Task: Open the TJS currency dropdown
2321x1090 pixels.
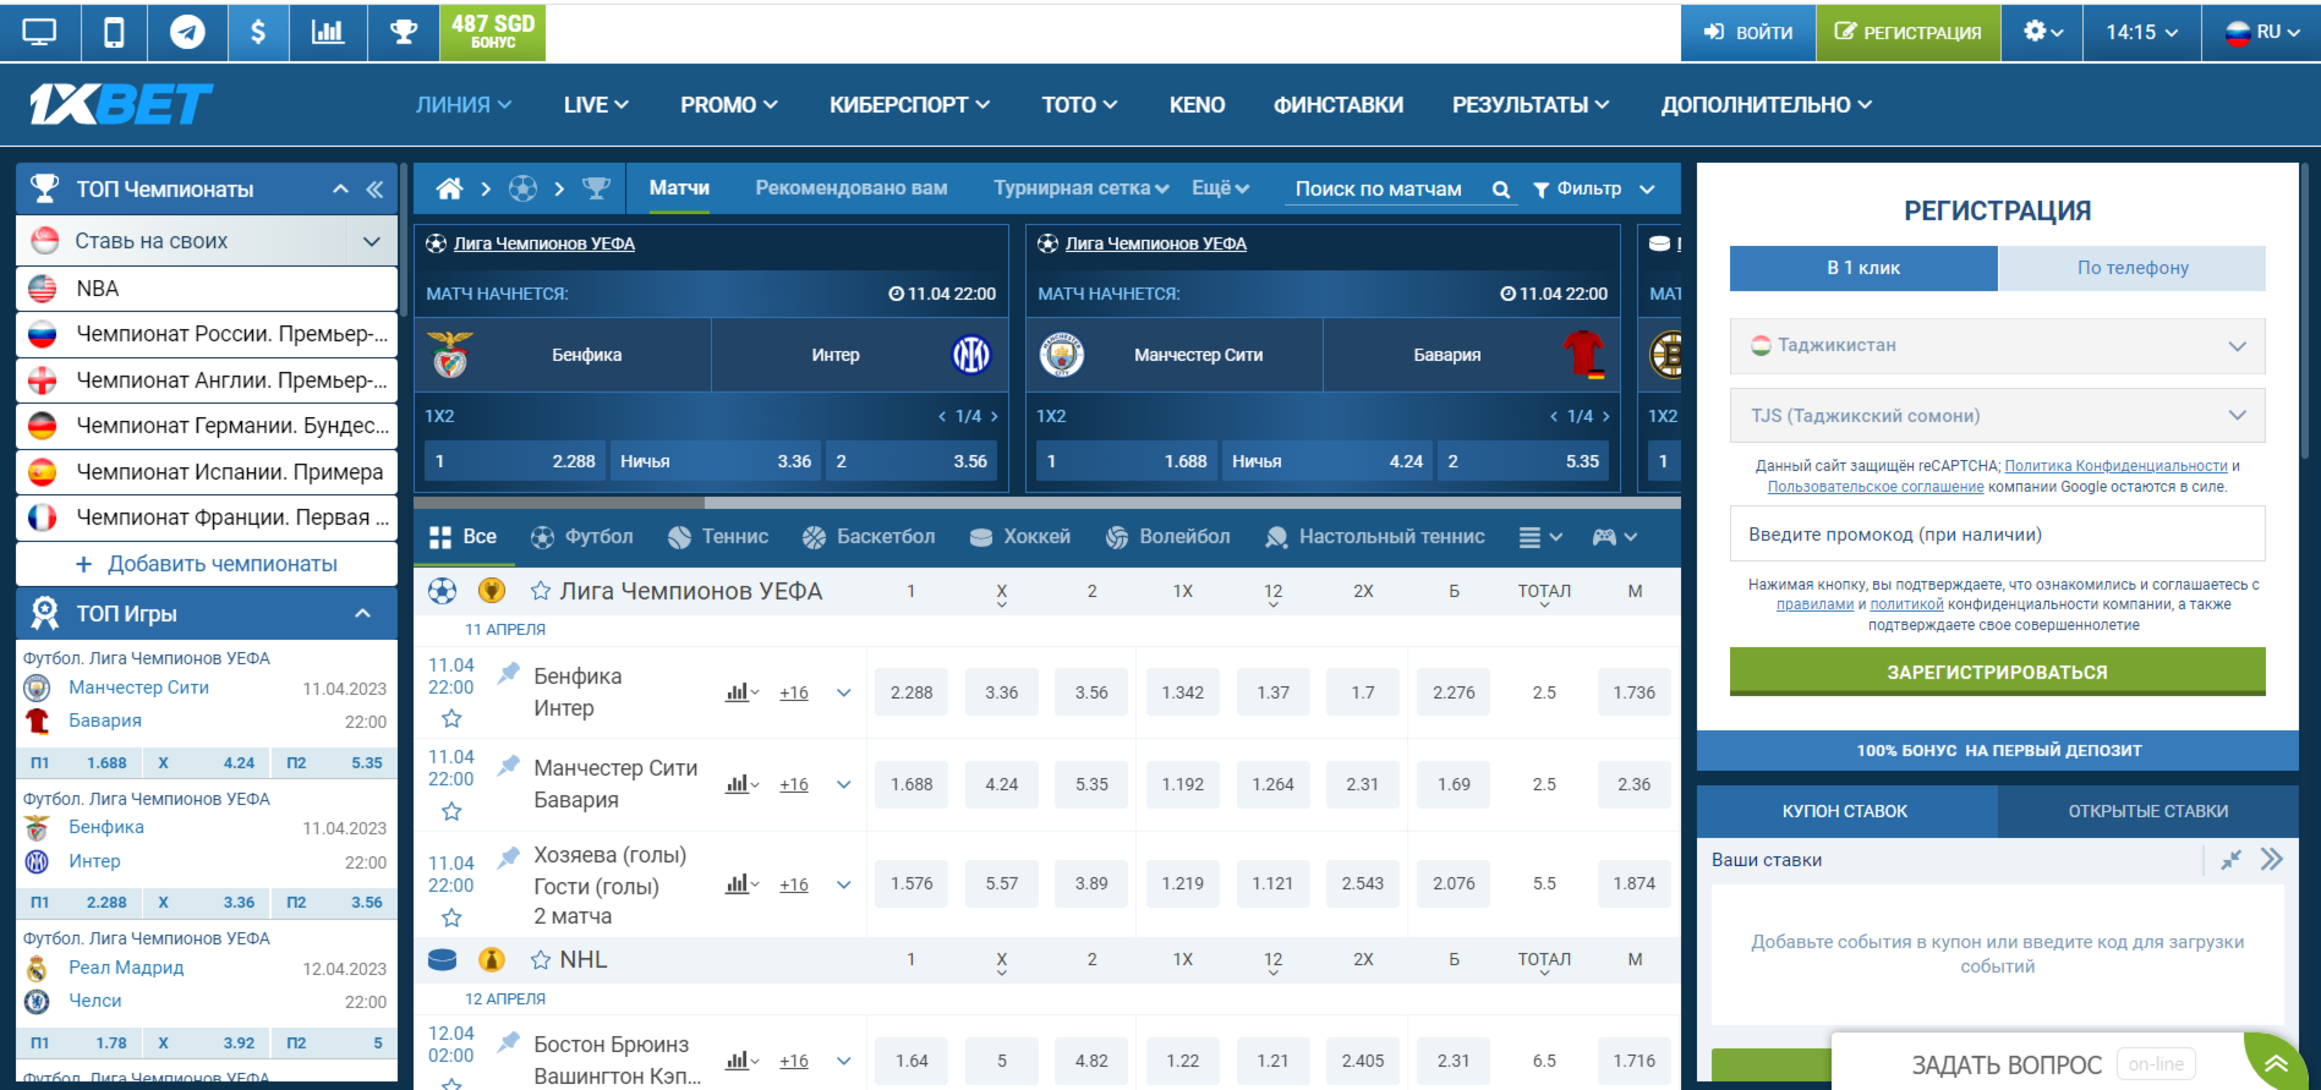Action: tap(1997, 416)
